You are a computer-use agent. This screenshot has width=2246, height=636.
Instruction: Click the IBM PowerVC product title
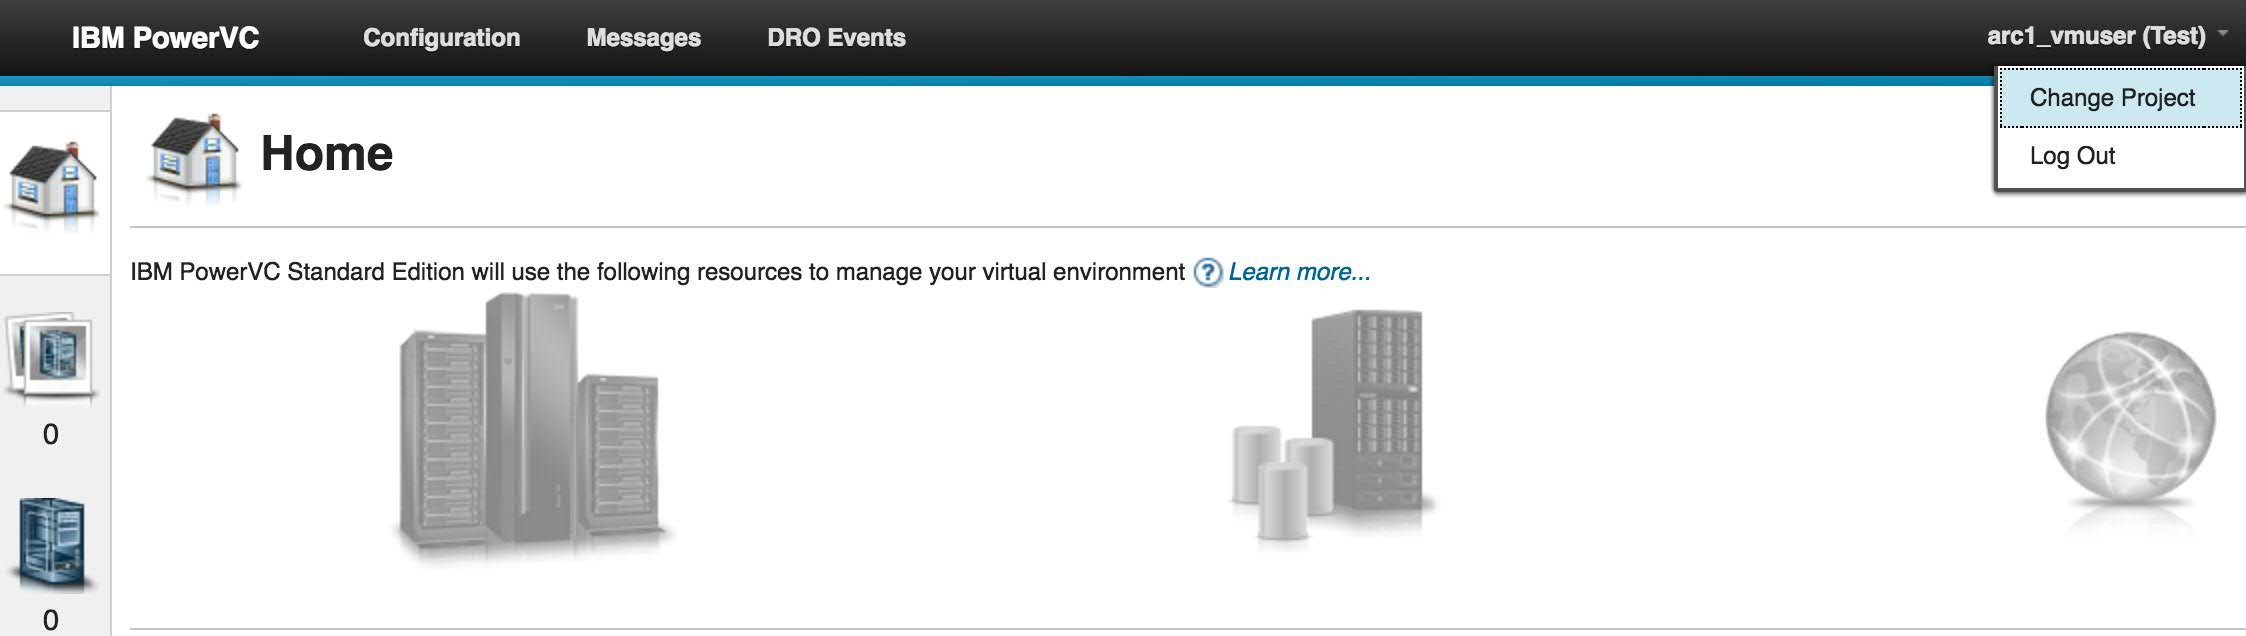tap(165, 38)
